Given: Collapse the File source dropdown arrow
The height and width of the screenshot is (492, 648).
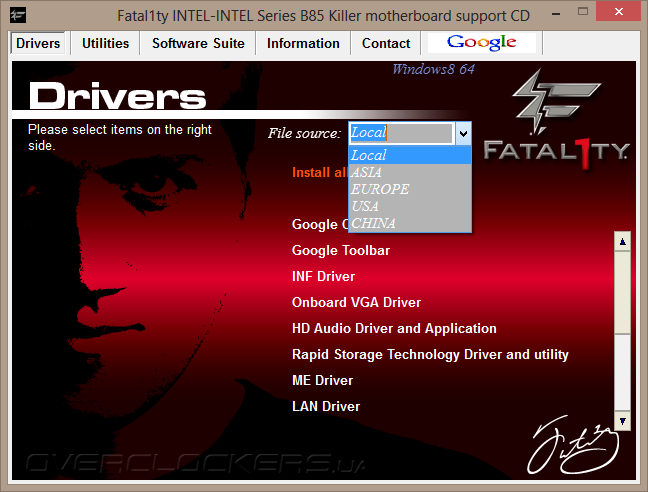Looking at the screenshot, I should pyautogui.click(x=463, y=133).
